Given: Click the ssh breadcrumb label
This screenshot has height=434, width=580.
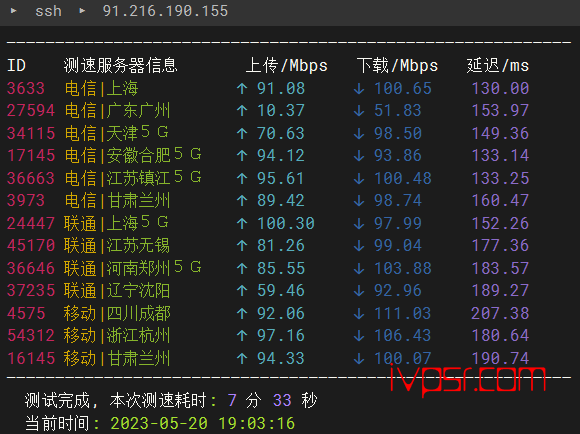Looking at the screenshot, I should [48, 11].
